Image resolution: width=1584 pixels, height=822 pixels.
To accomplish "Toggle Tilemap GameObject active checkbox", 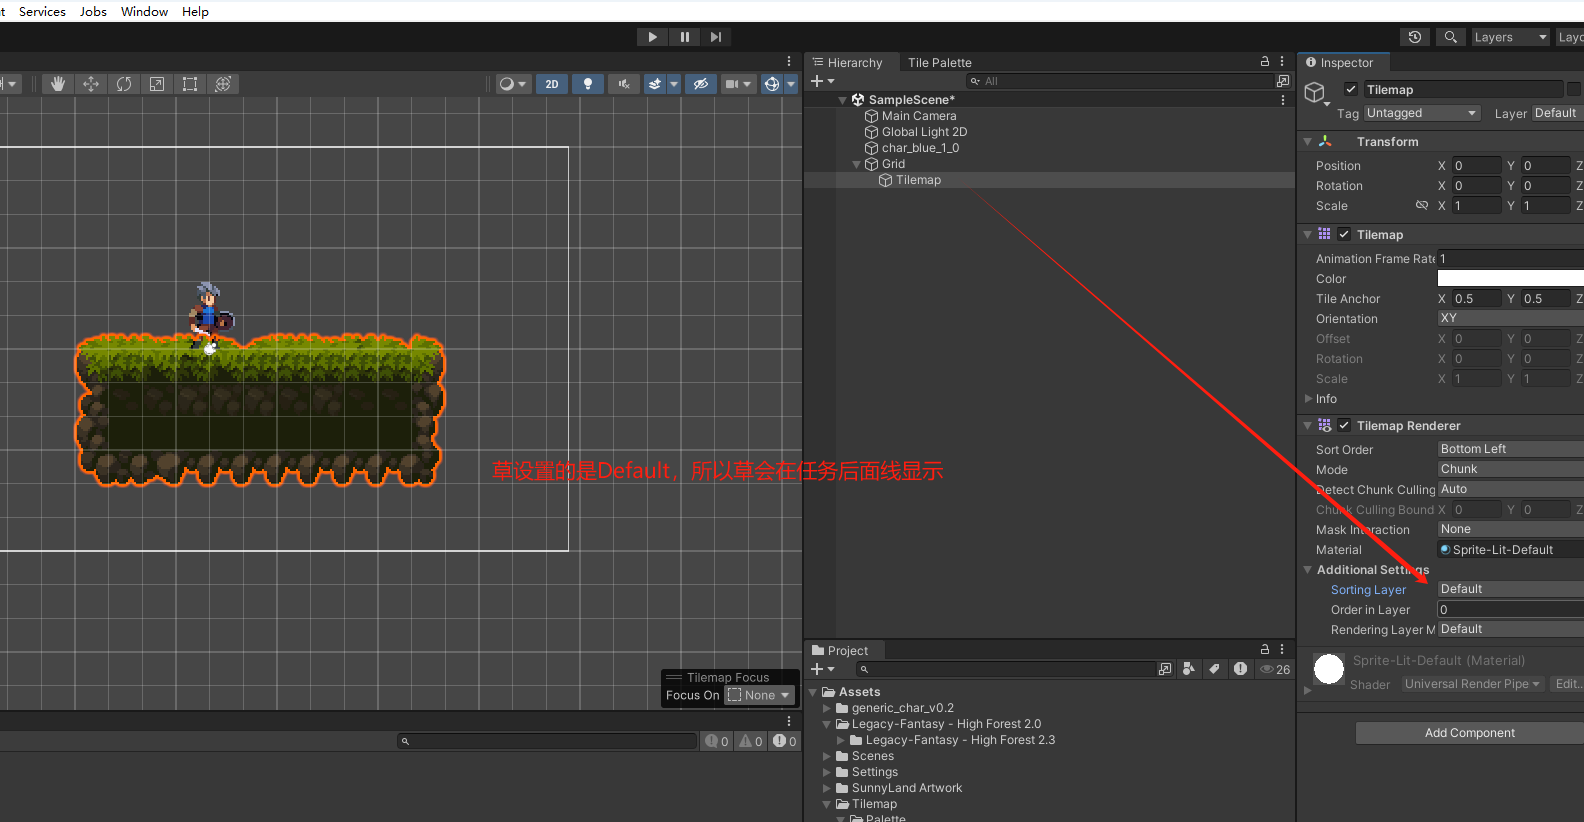I will point(1351,89).
